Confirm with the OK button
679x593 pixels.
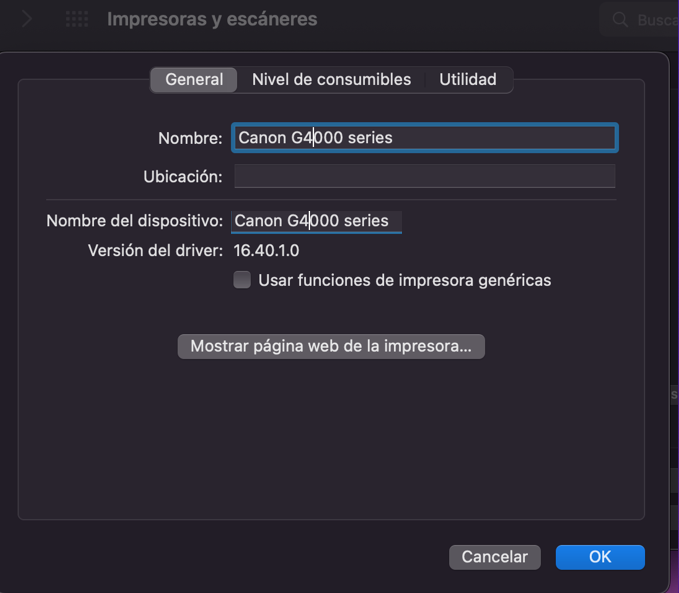pos(599,557)
